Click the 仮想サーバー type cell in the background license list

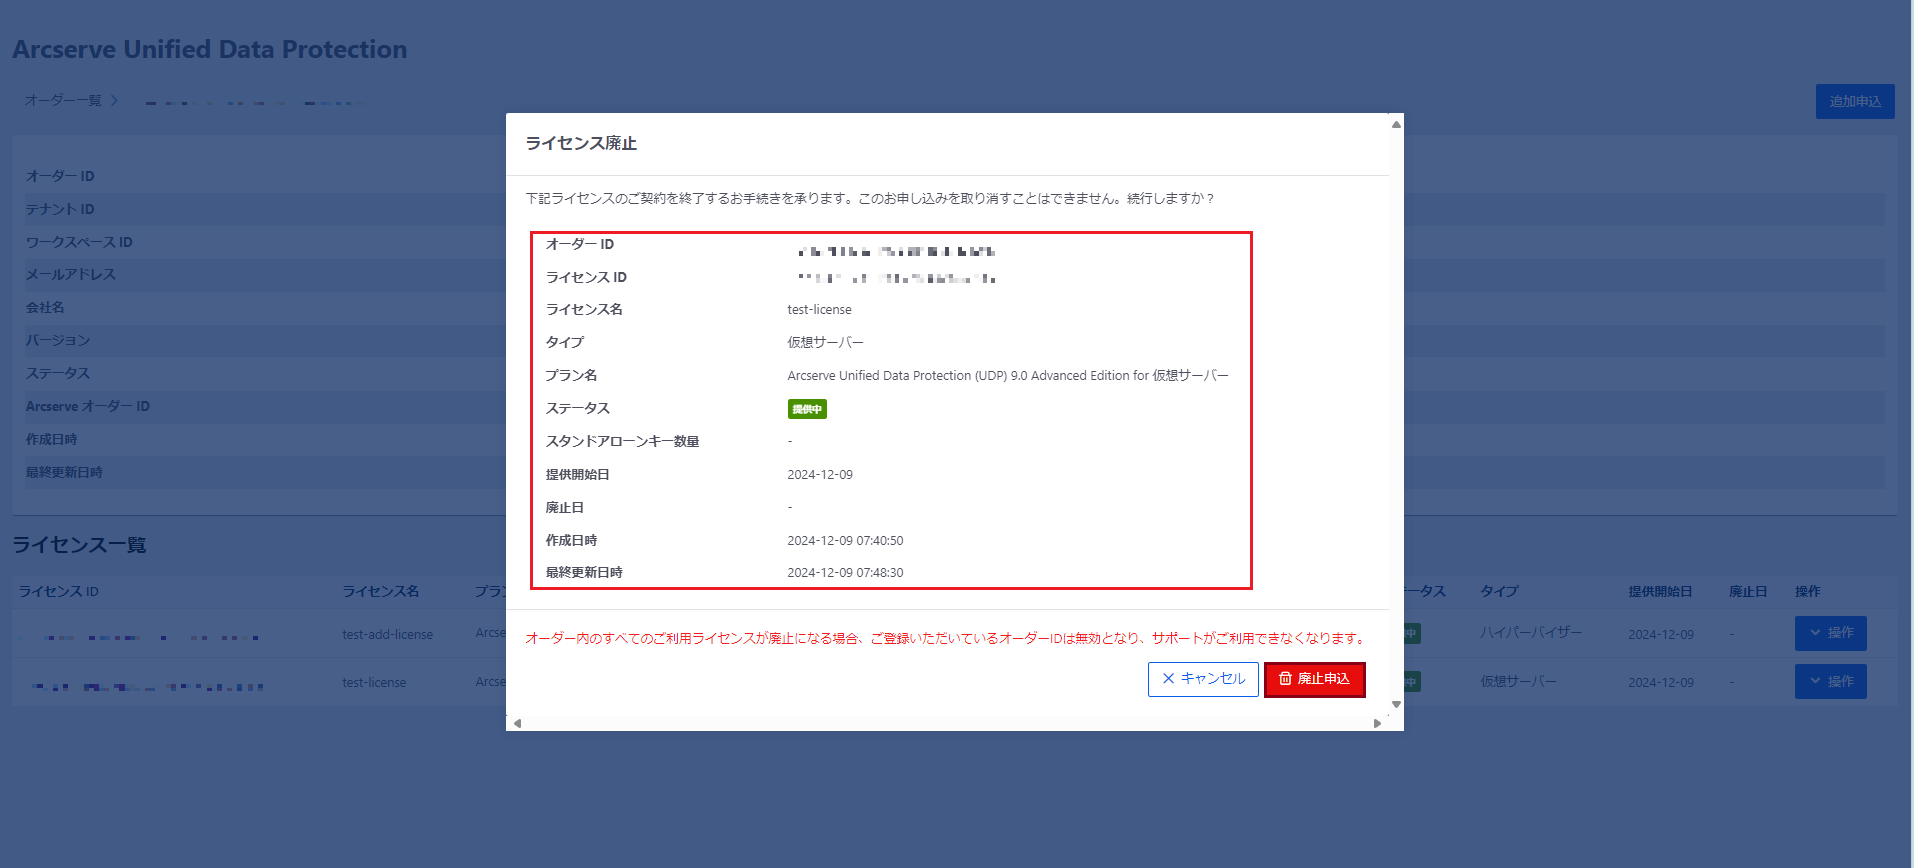(x=1519, y=682)
